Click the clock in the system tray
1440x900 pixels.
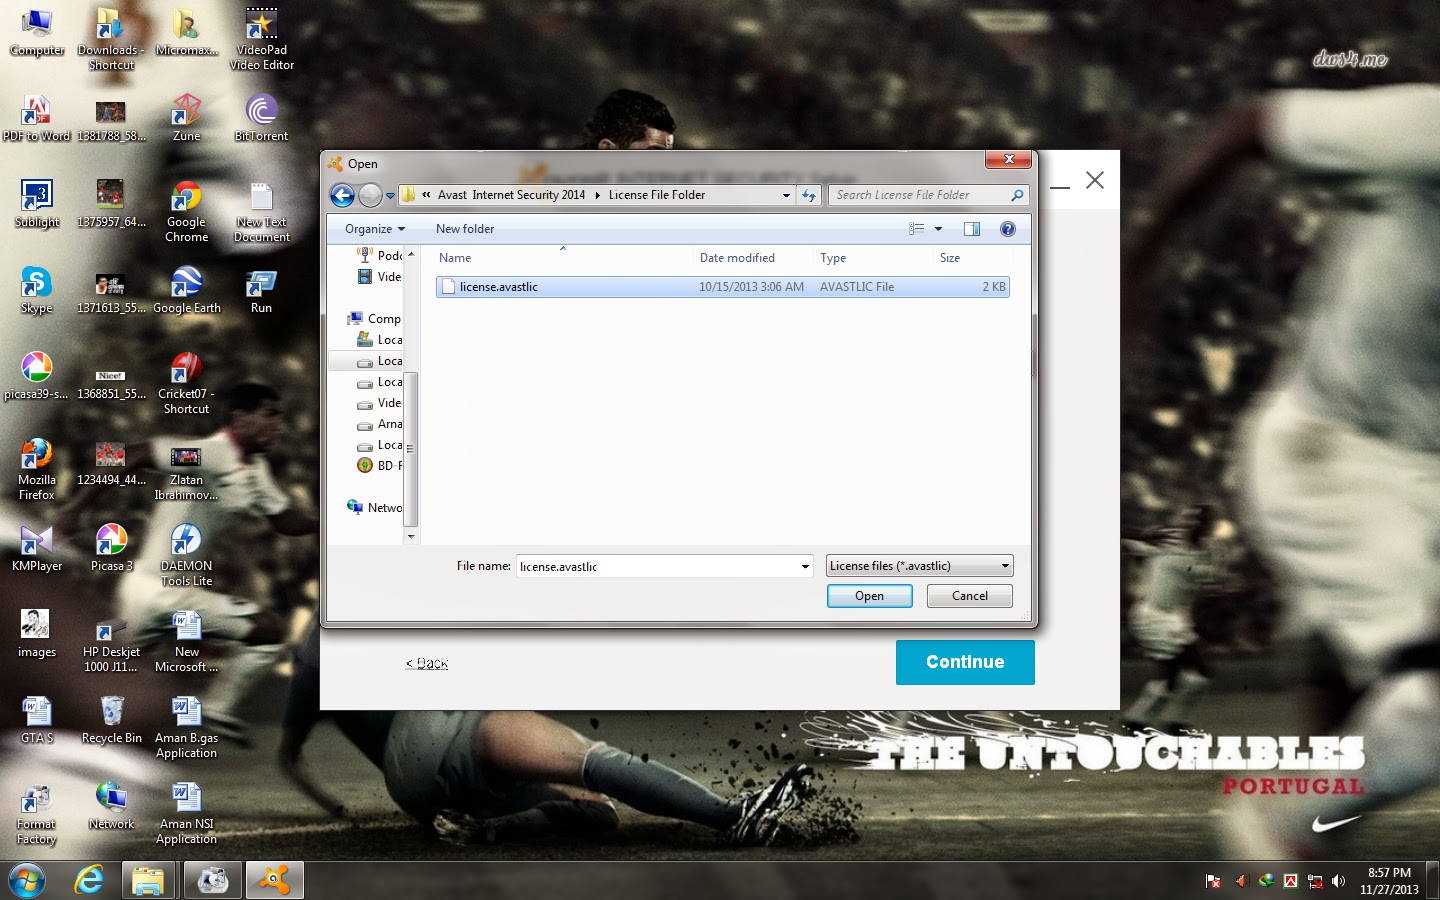click(x=1389, y=881)
